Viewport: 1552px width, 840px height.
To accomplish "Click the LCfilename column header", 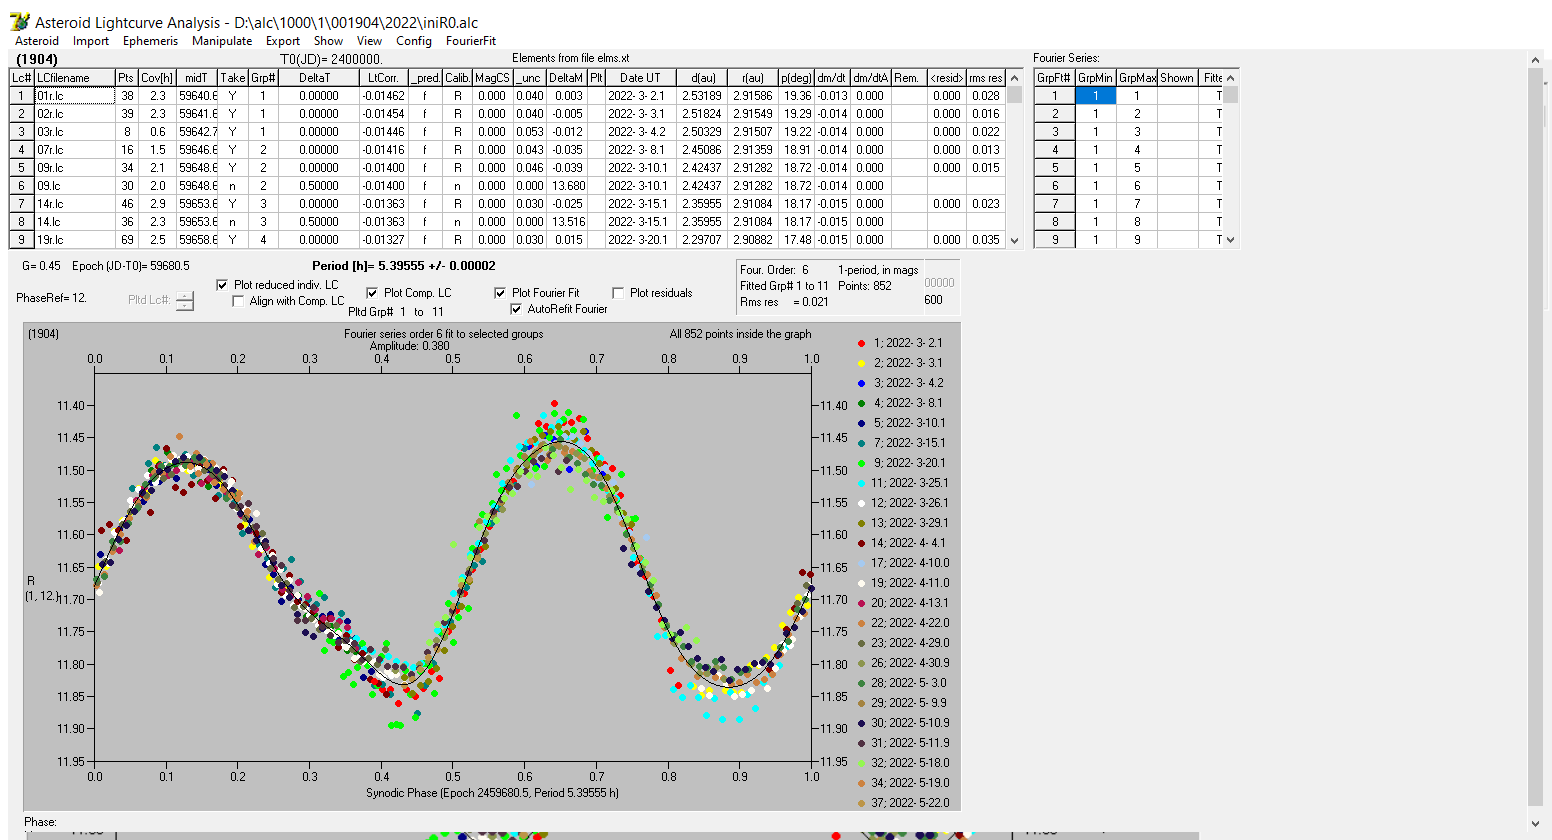I will click(x=75, y=78).
